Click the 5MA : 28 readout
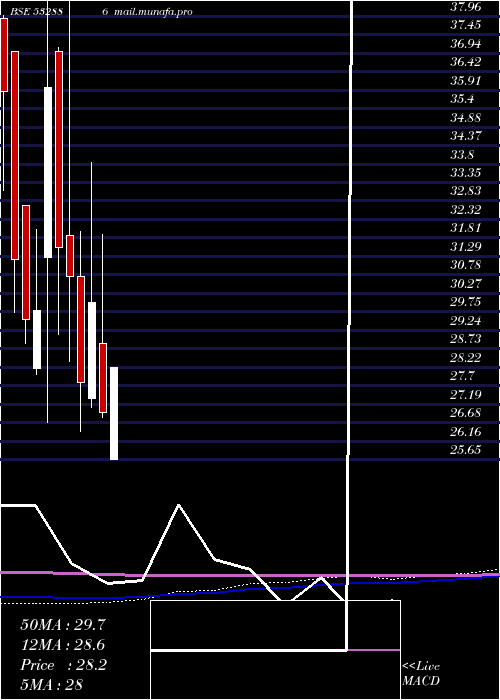500x700 pixels. [x=52, y=685]
